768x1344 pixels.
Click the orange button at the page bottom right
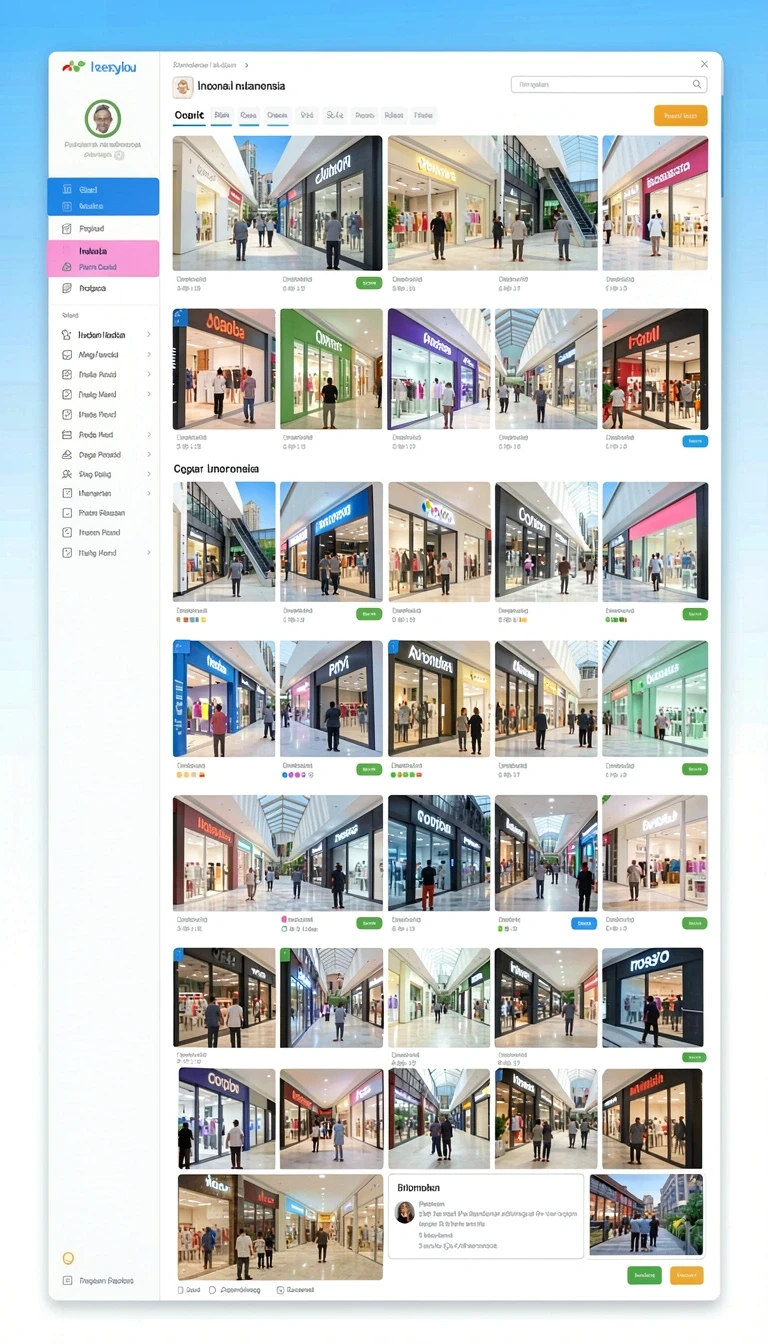pos(686,1275)
